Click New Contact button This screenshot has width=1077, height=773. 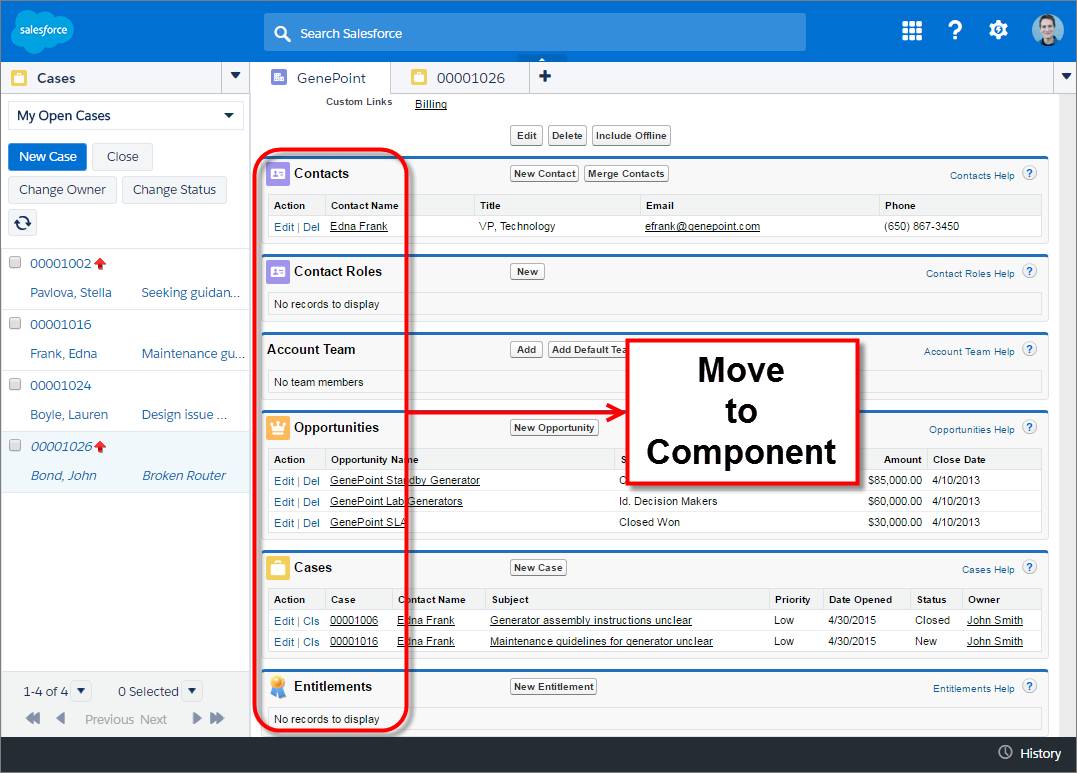tap(545, 174)
